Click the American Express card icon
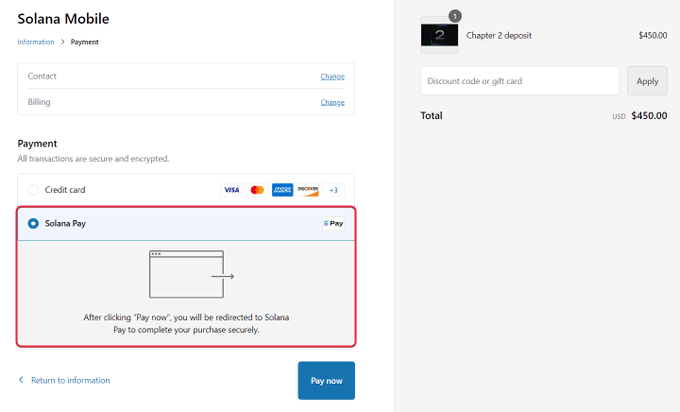 [282, 190]
